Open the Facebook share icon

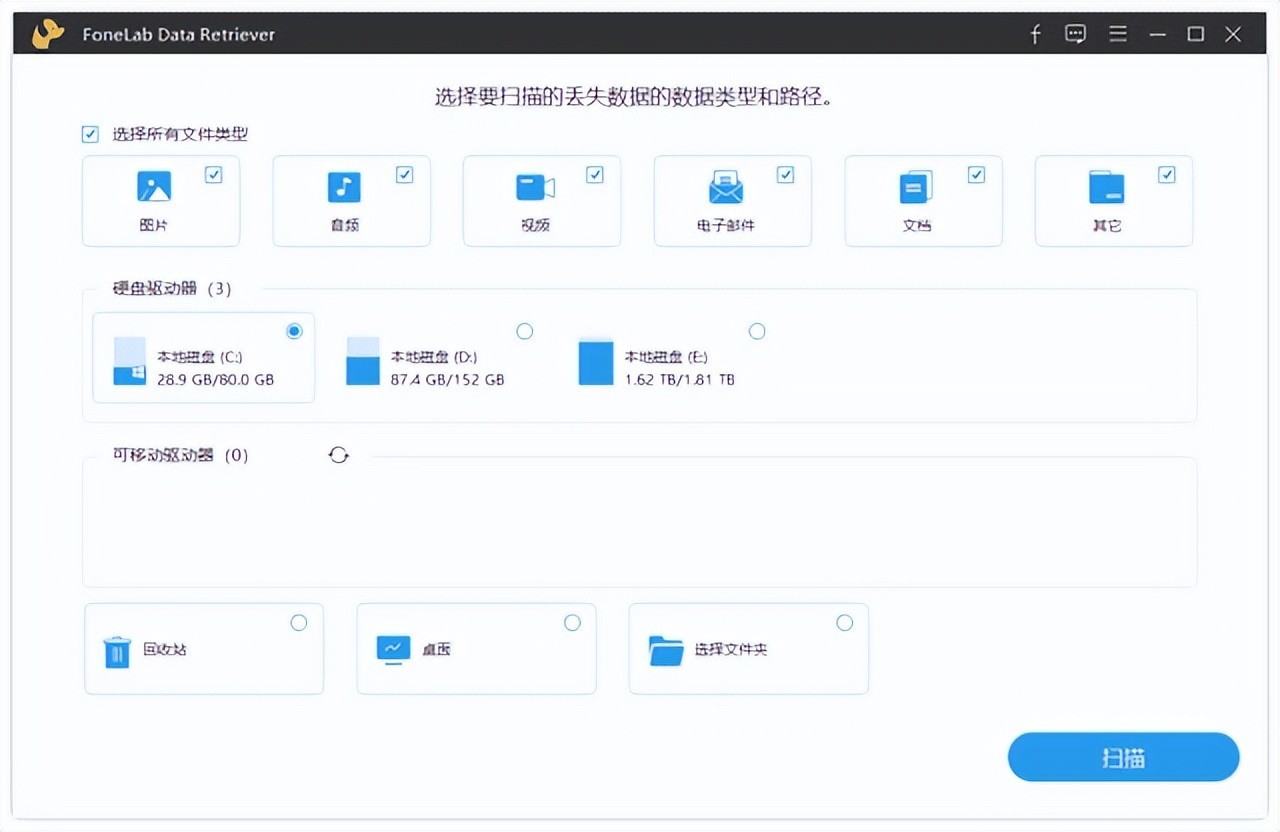click(1035, 35)
